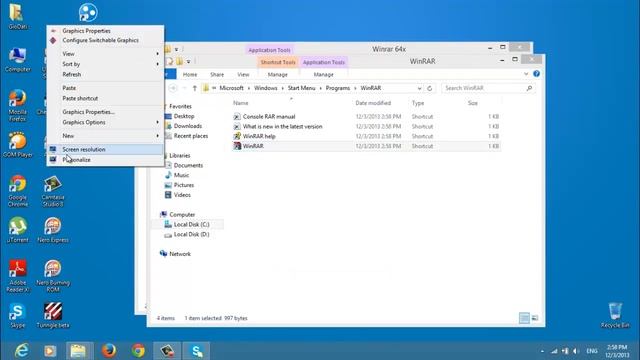Switch to large icons view button
Image resolution: width=640 pixels, height=360 pixels.
pos(535,318)
